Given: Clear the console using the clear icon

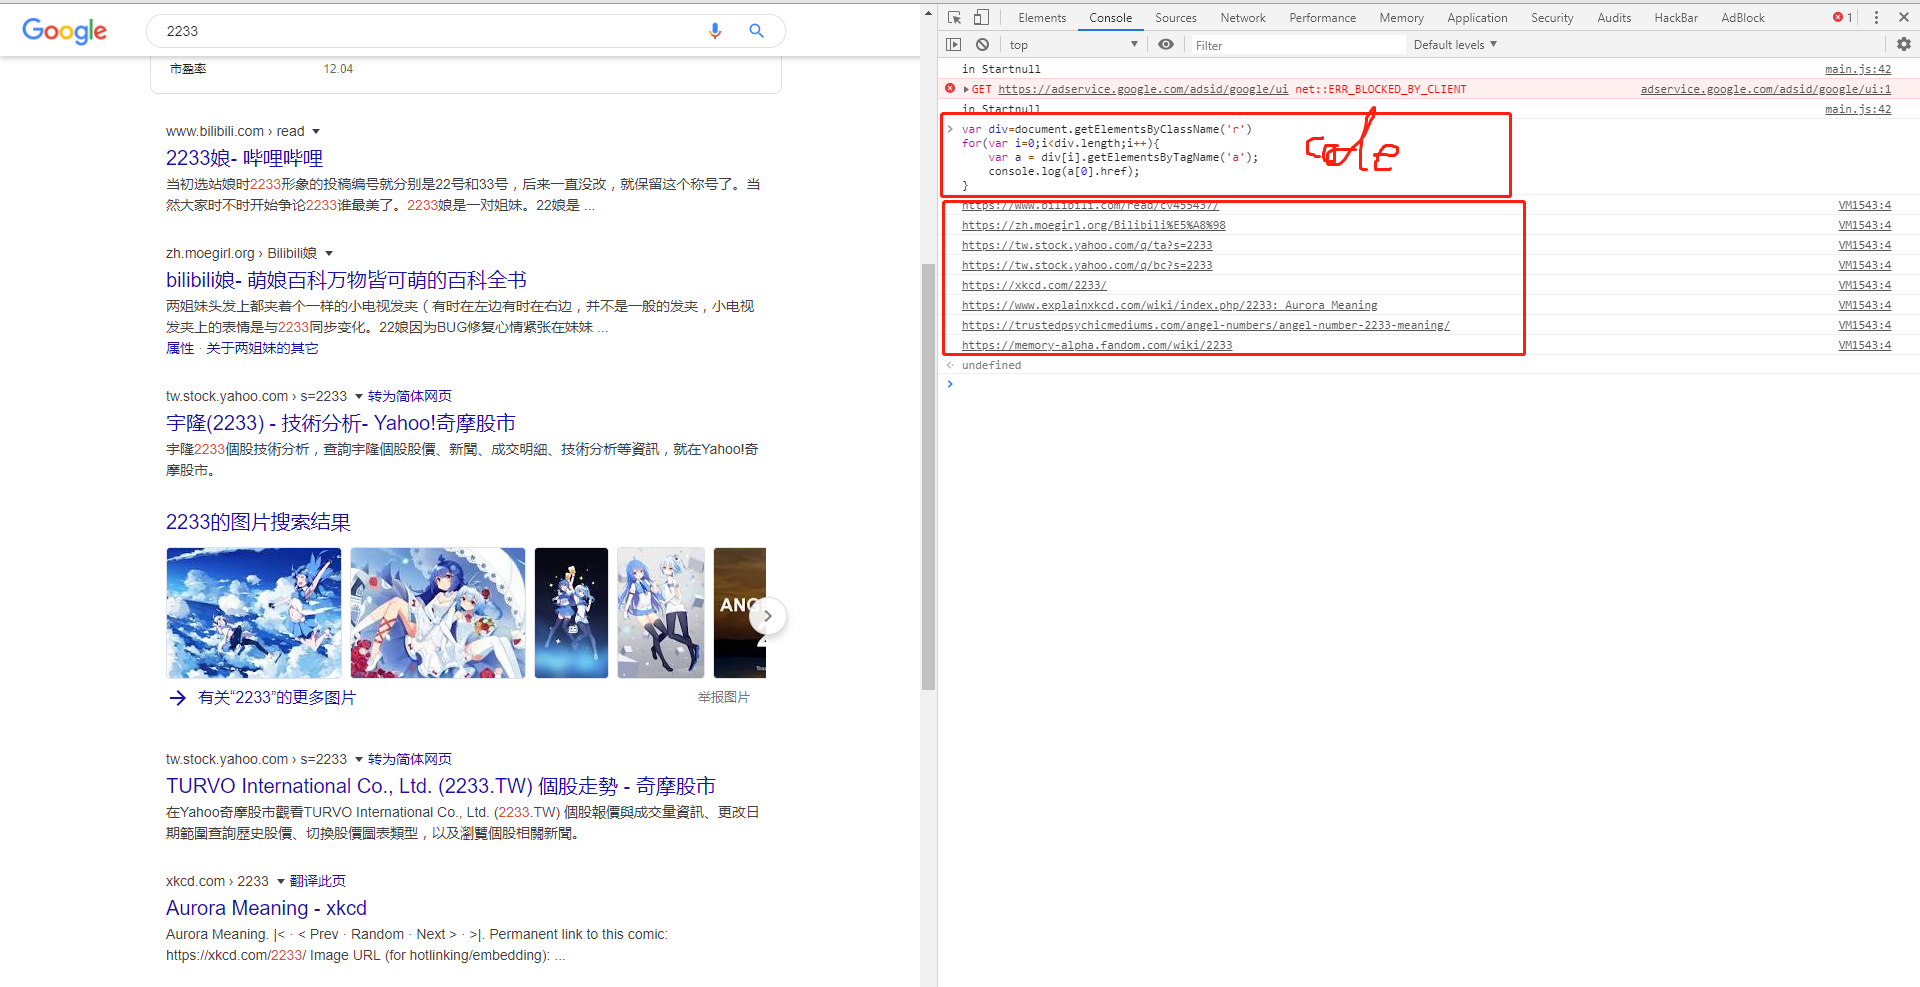Looking at the screenshot, I should pos(981,44).
